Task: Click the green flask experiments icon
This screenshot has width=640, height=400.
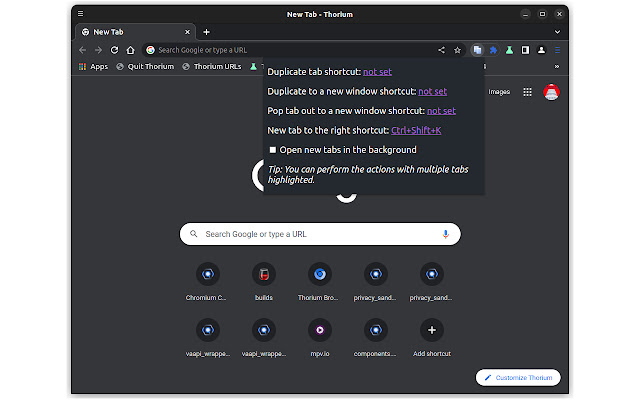Action: point(509,50)
